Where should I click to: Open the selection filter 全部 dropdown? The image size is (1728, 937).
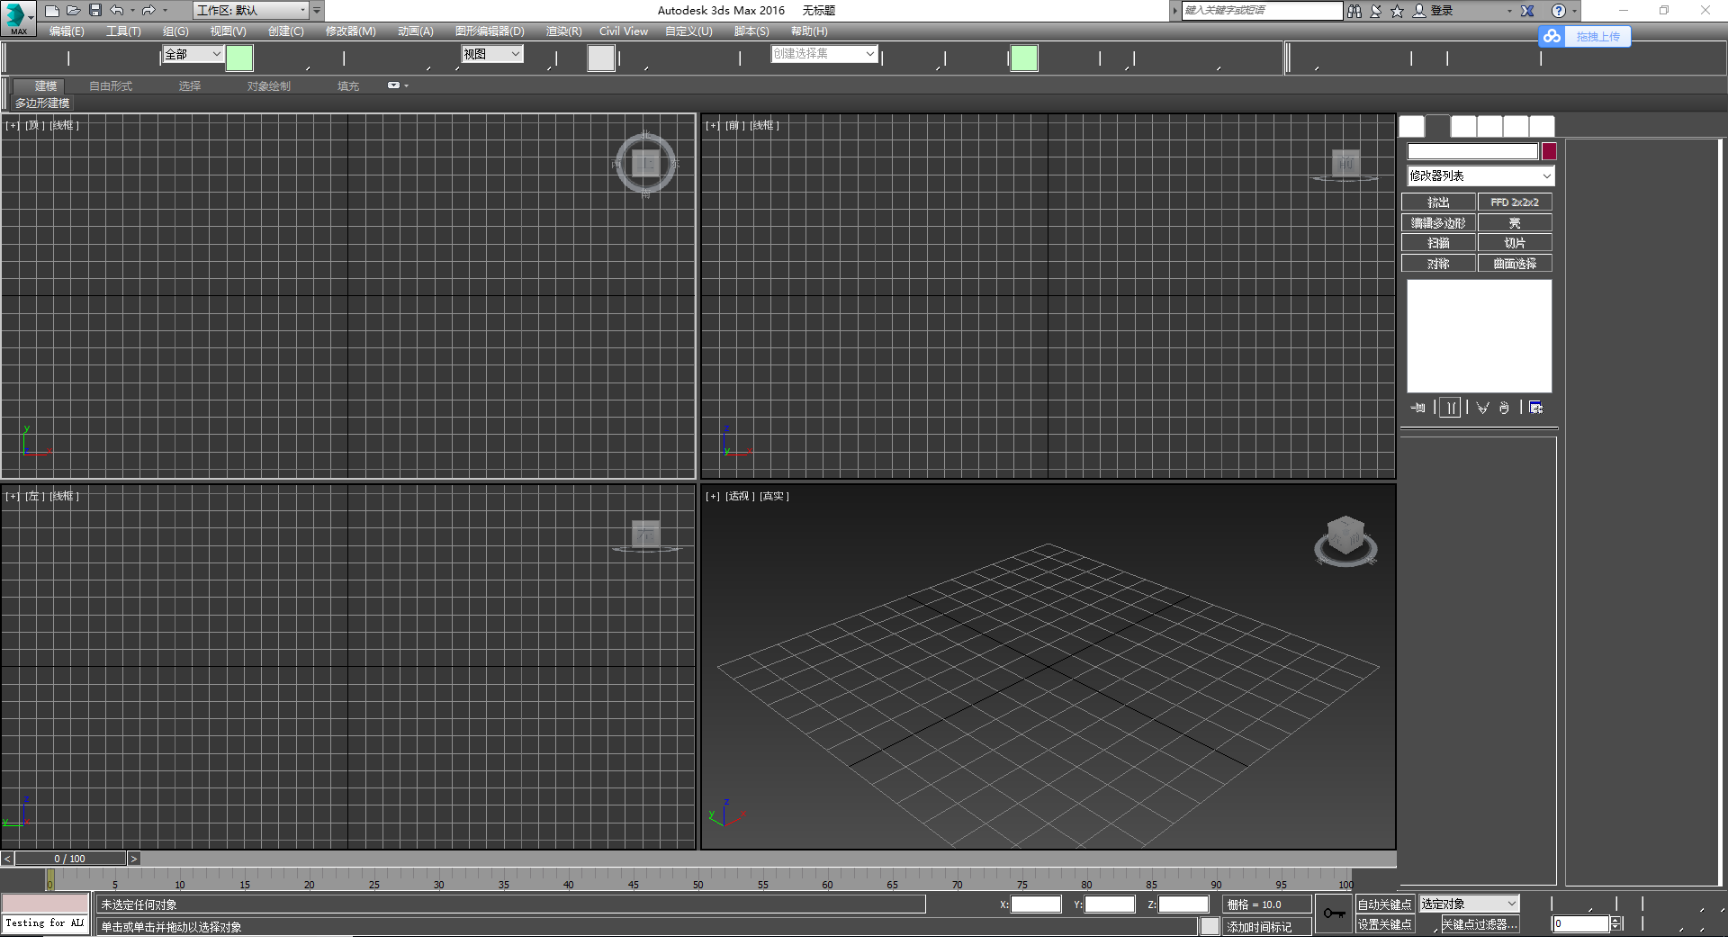click(x=193, y=54)
